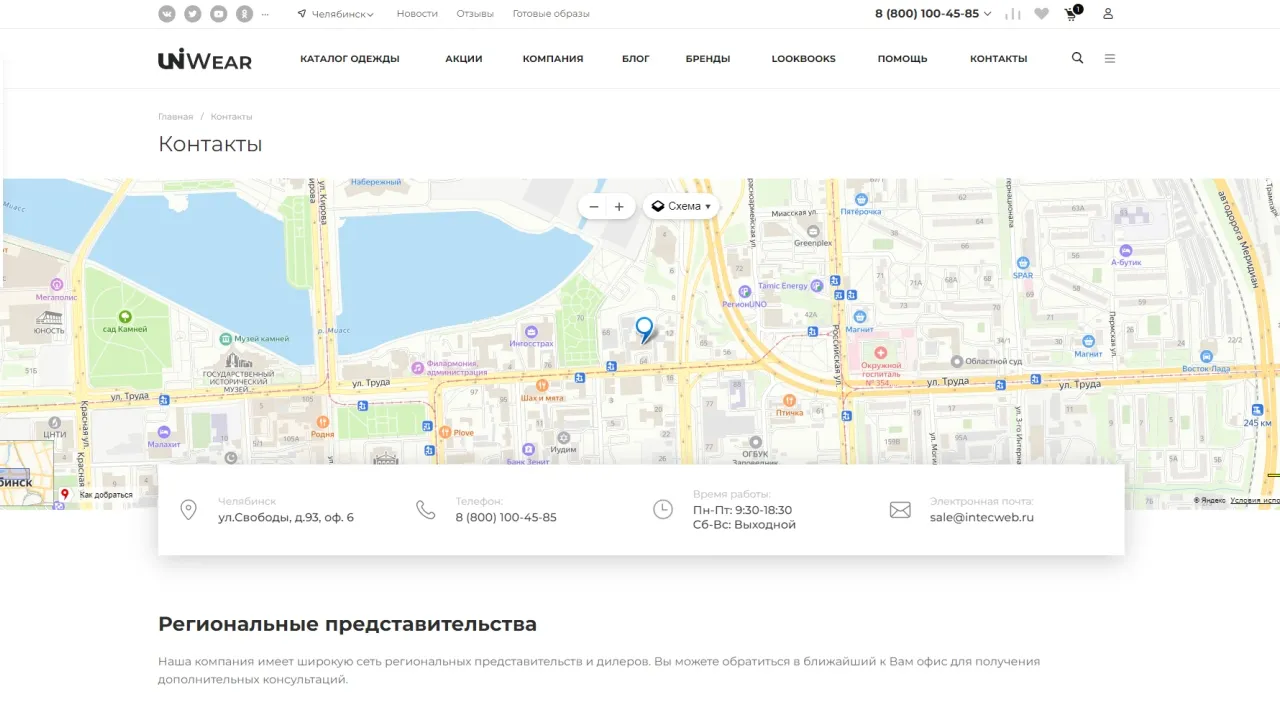
Task: Follow the Главная breadcrumb link
Action: coord(176,117)
